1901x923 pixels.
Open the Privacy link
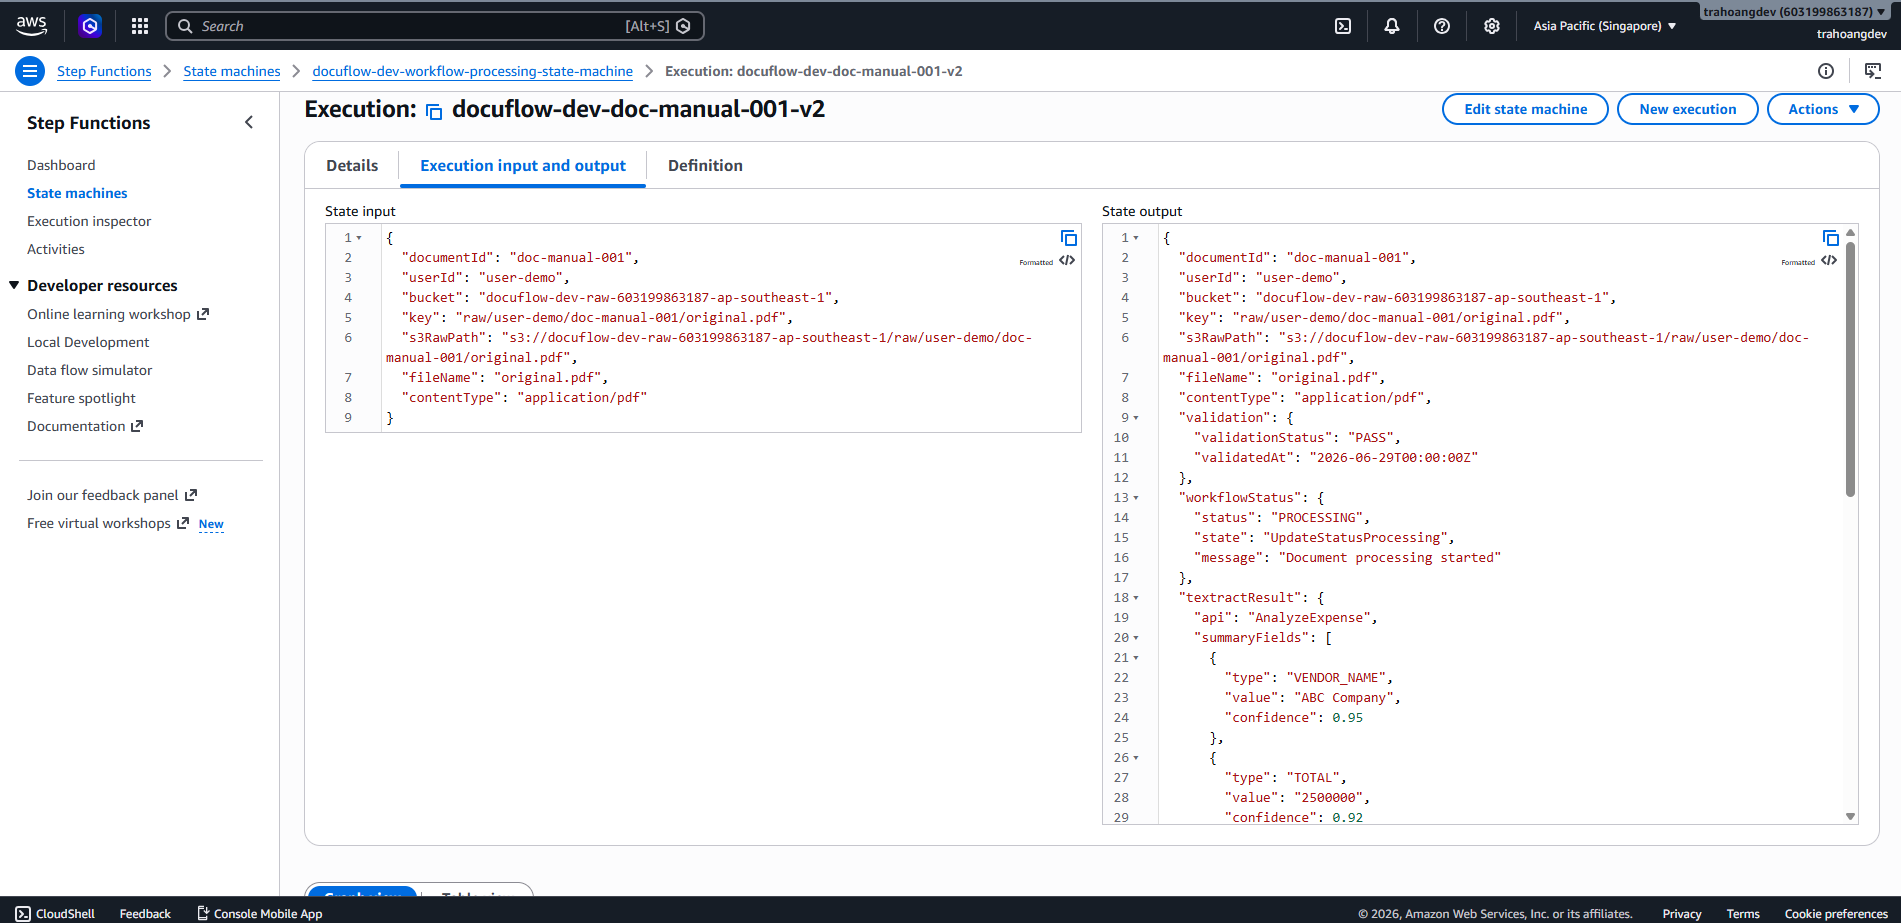pos(1682,914)
